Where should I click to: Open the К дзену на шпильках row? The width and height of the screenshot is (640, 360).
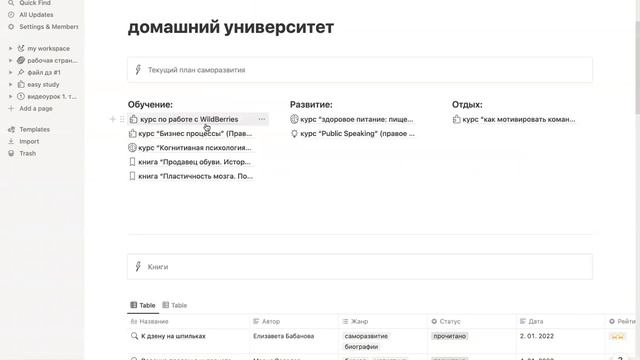point(173,336)
